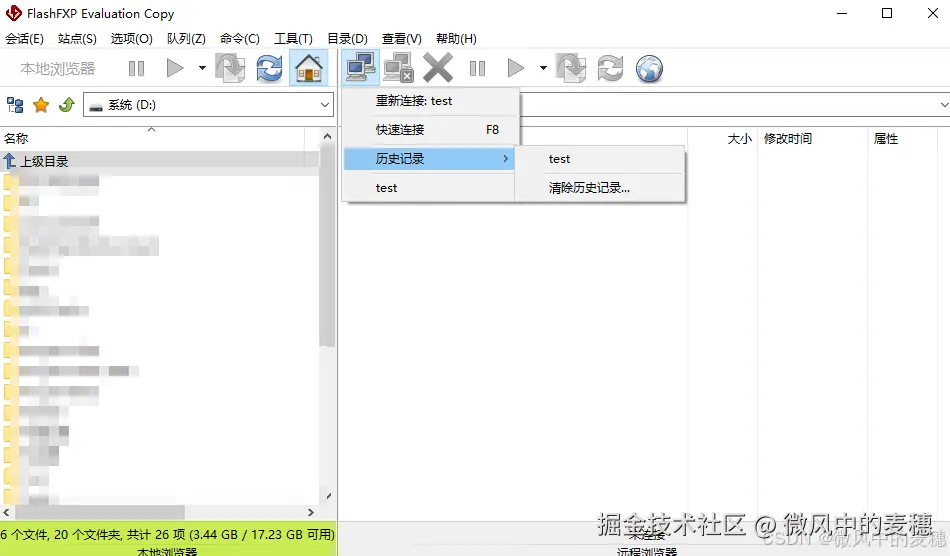
Task: Open the 队列(Z) menu
Action: click(x=186, y=39)
